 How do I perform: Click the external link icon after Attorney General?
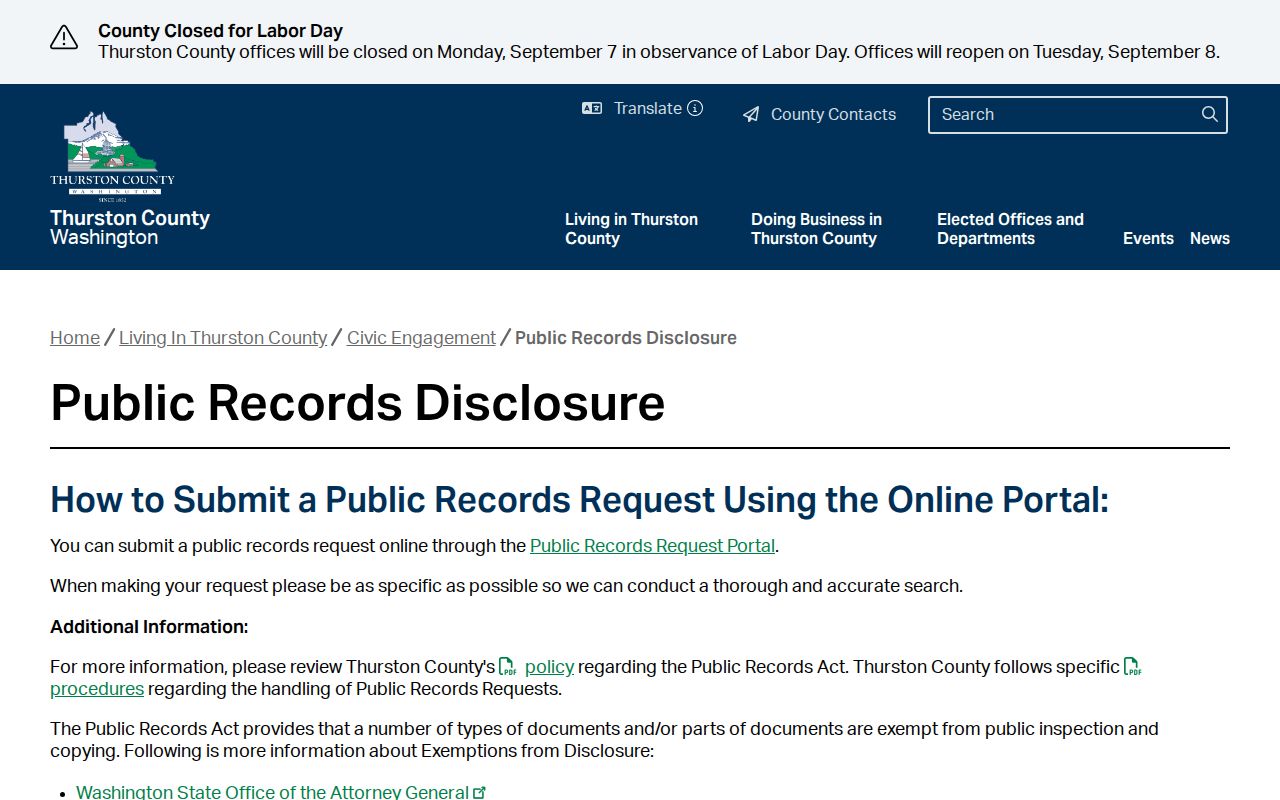point(480,793)
